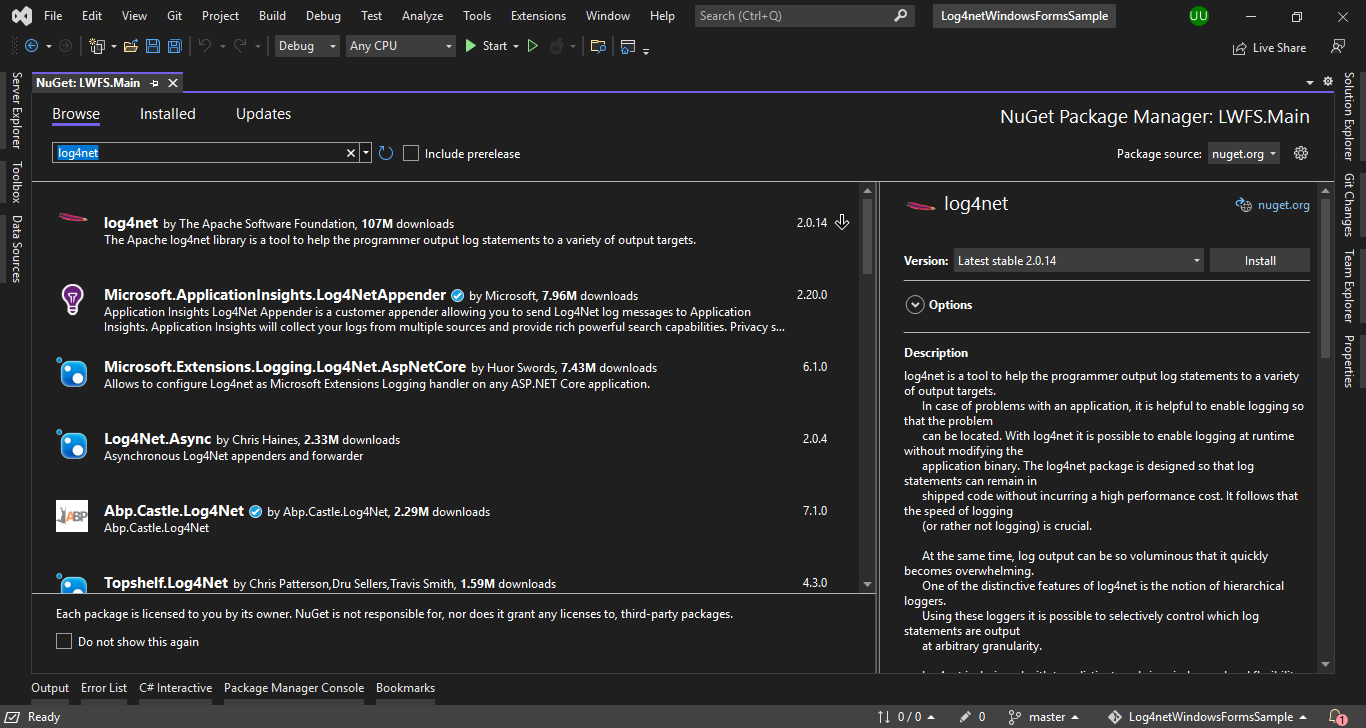The height and width of the screenshot is (728, 1366).
Task: Enable the Include prerelease checkbox
Action: coord(411,153)
